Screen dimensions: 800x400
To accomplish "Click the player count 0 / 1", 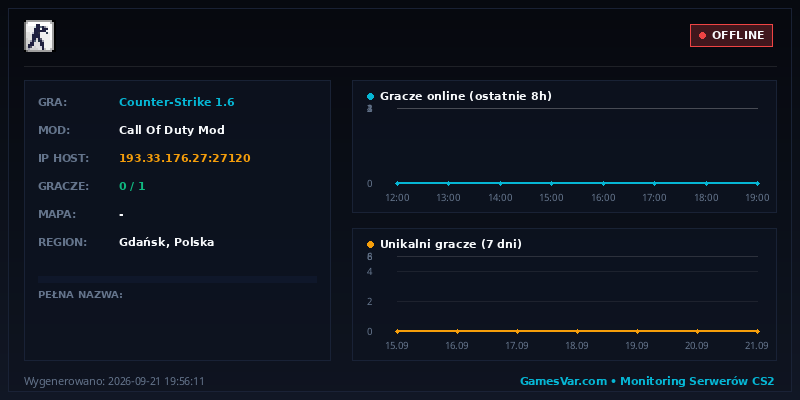I will [132, 186].
